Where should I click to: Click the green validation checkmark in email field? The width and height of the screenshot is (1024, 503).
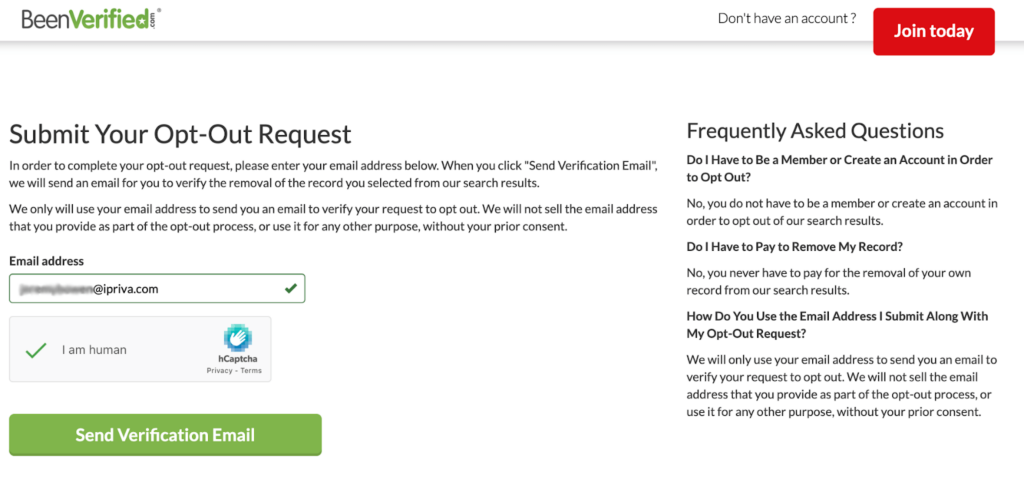tap(291, 289)
